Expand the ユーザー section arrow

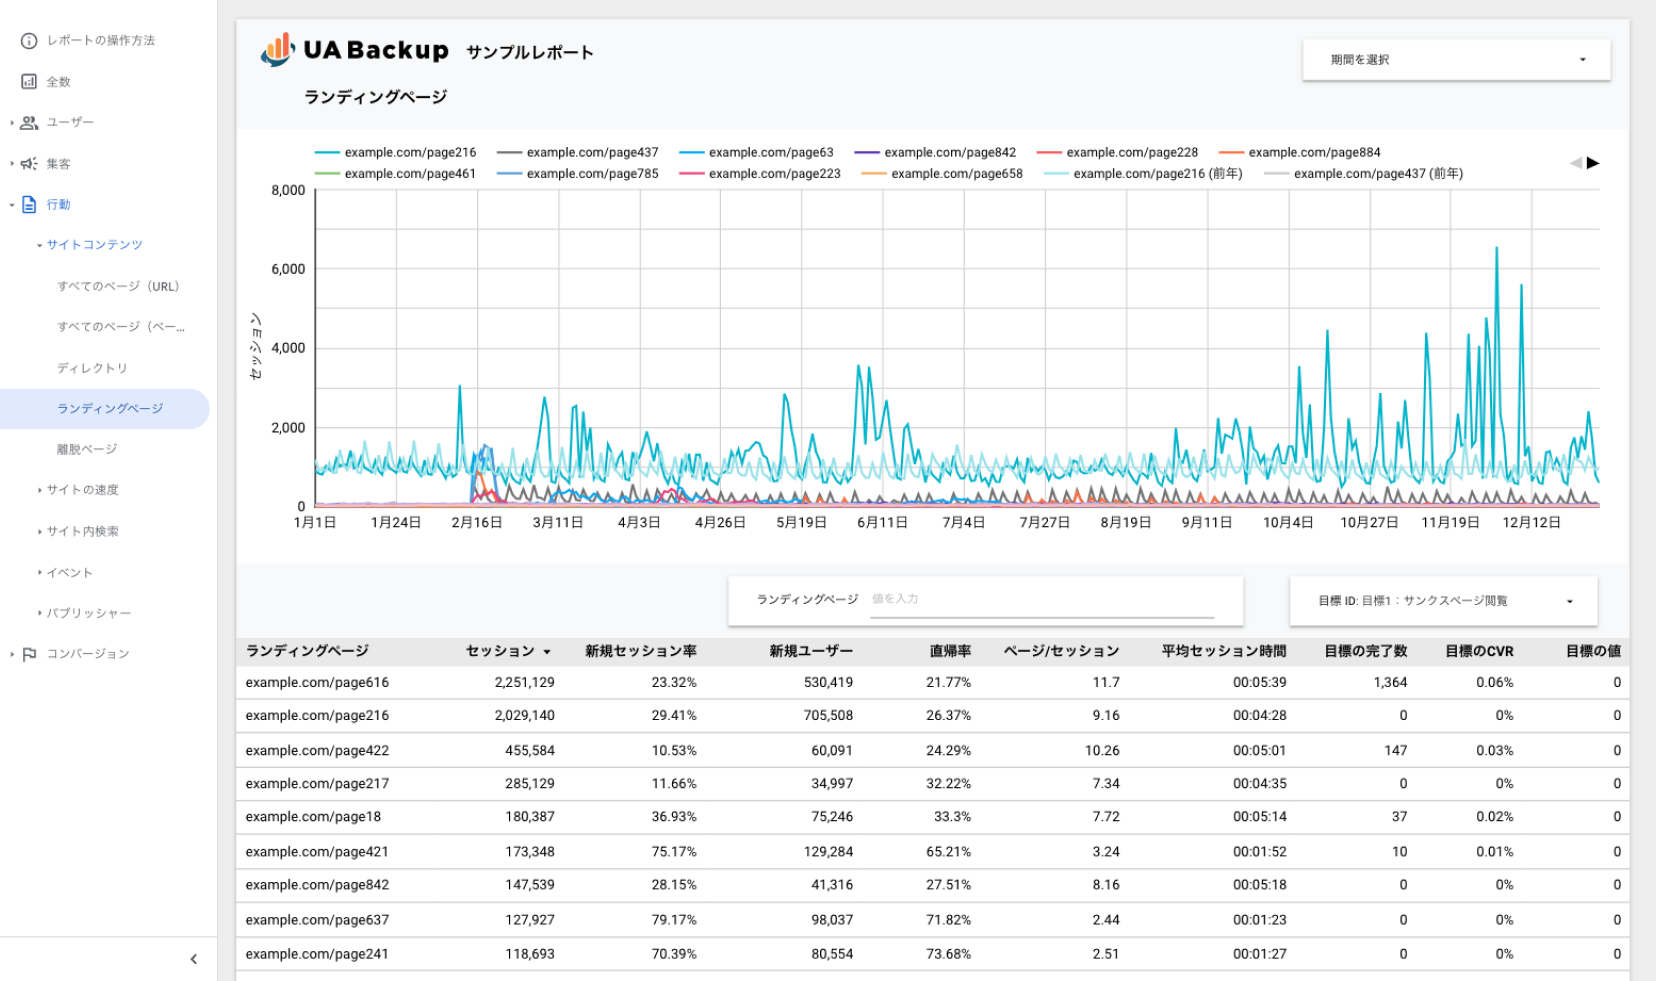point(12,123)
